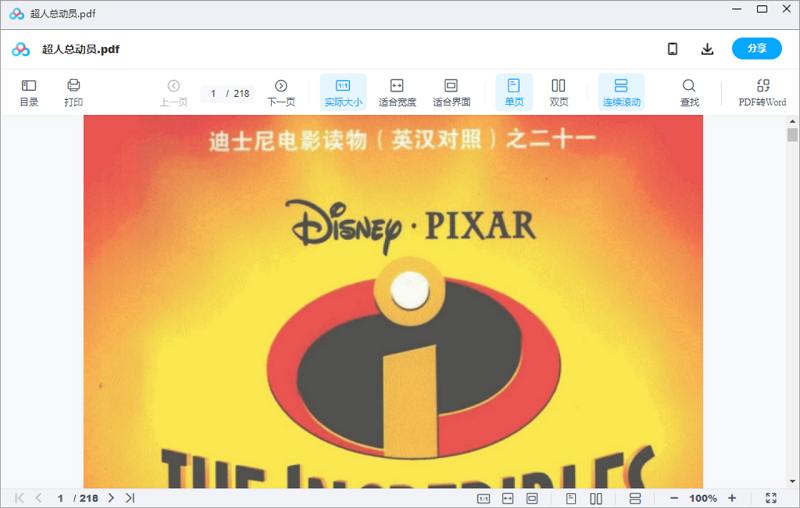Open the 目录 table of contents panel
Screen dimensions: 800x508
29,92
